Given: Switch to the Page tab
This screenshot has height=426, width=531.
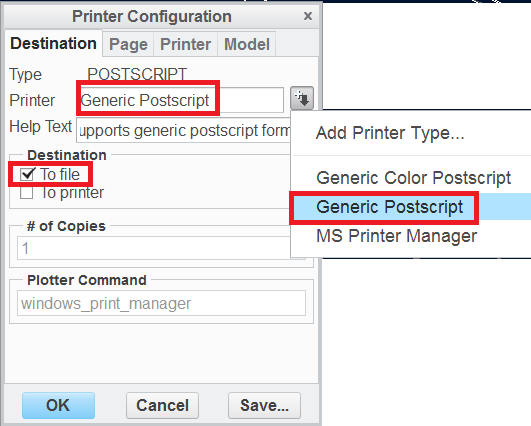Looking at the screenshot, I should (128, 44).
